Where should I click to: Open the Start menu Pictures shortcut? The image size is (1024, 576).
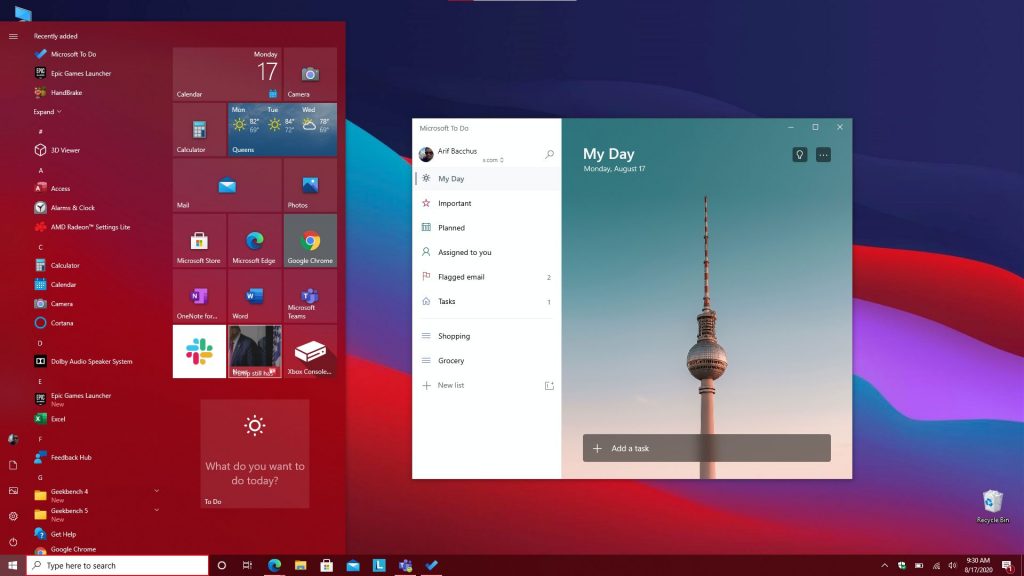(x=13, y=490)
